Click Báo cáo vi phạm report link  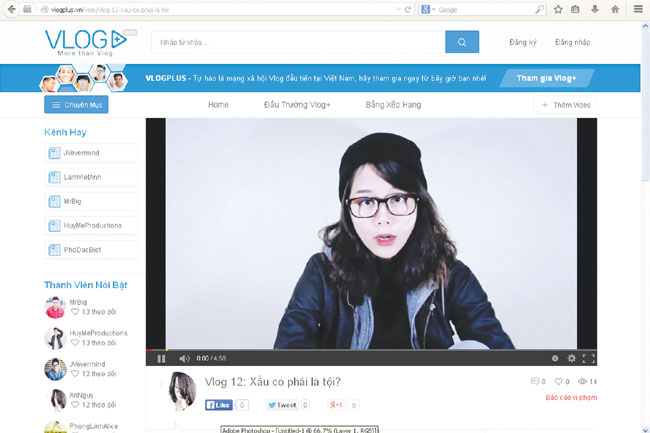[x=571, y=397]
